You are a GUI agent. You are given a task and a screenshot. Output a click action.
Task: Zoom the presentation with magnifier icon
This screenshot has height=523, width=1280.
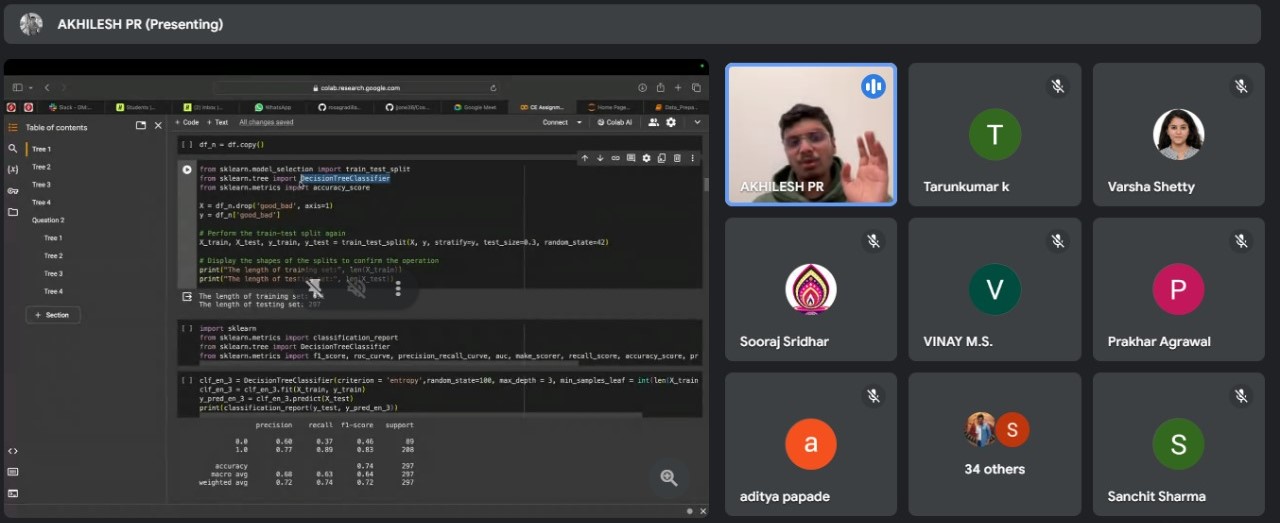pos(669,478)
